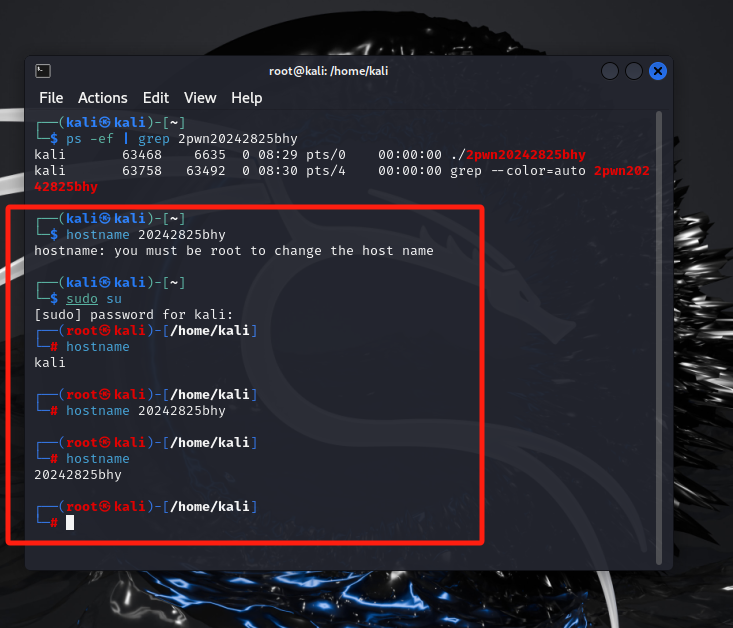The width and height of the screenshot is (733, 628).
Task: Click the 'ps -ef | grep 2pwn20242825bhy' command
Action: [x=182, y=139]
